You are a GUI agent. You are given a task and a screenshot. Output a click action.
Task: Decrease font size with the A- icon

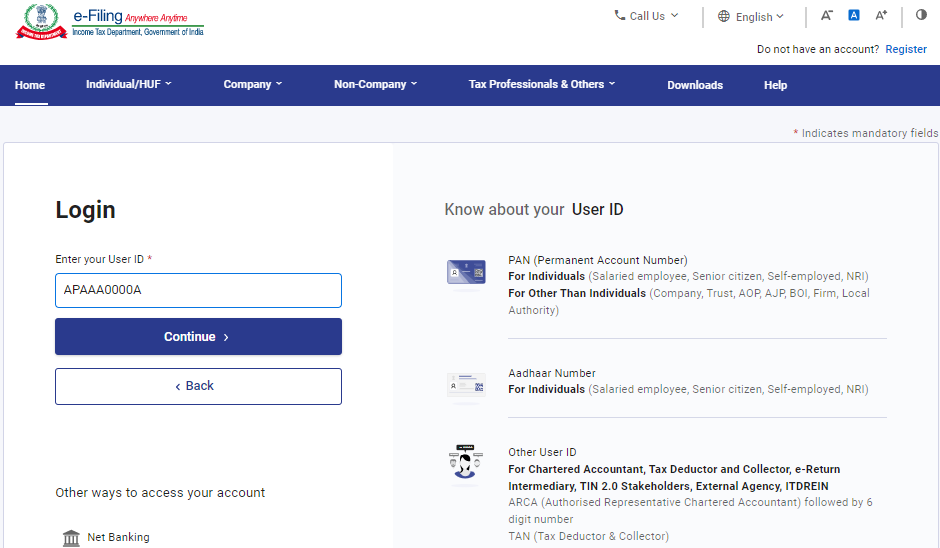[826, 16]
